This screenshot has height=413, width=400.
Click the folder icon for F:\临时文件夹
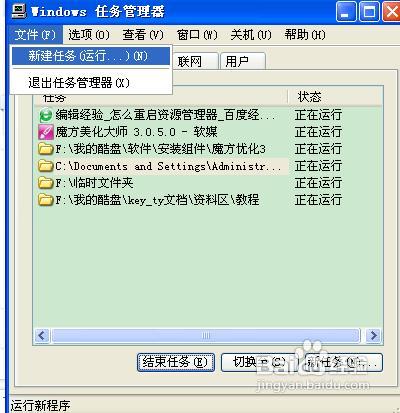46,183
